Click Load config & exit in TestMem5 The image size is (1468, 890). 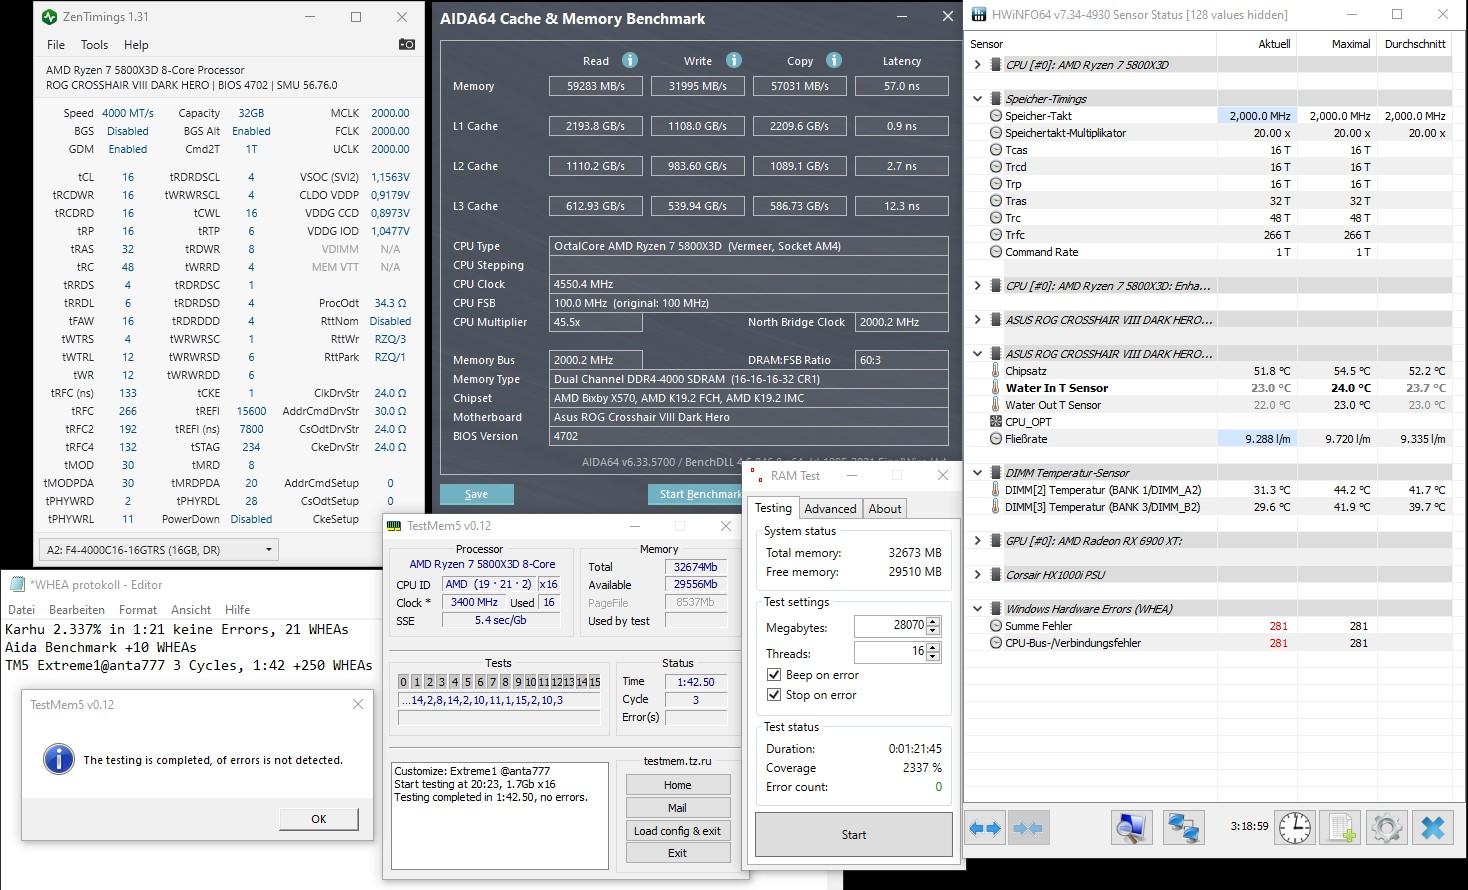[677, 831]
